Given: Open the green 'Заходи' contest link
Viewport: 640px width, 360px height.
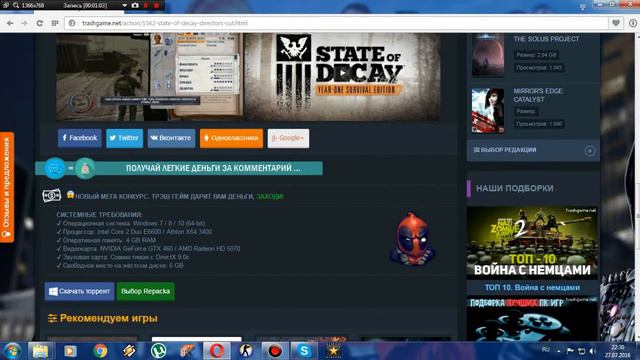Looking at the screenshot, I should pos(270,196).
